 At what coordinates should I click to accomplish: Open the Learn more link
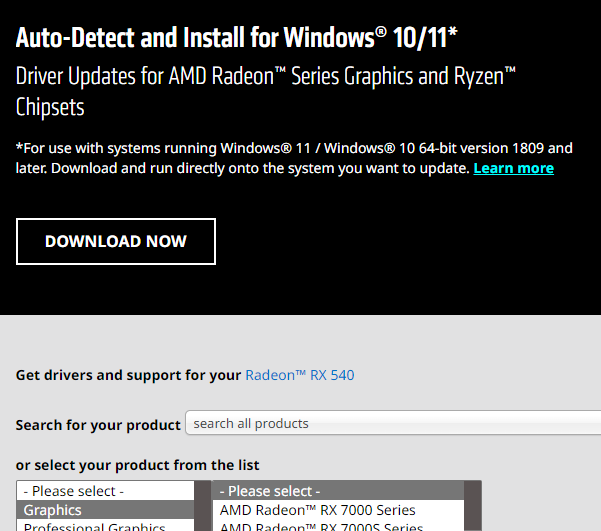513,168
